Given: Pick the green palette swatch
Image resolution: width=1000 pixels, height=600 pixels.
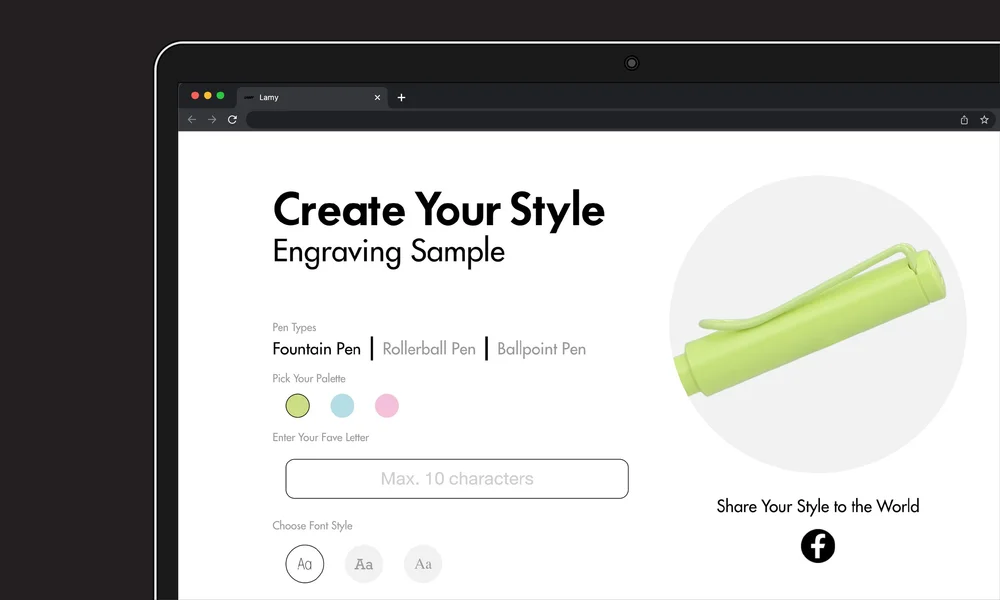Looking at the screenshot, I should pos(298,406).
